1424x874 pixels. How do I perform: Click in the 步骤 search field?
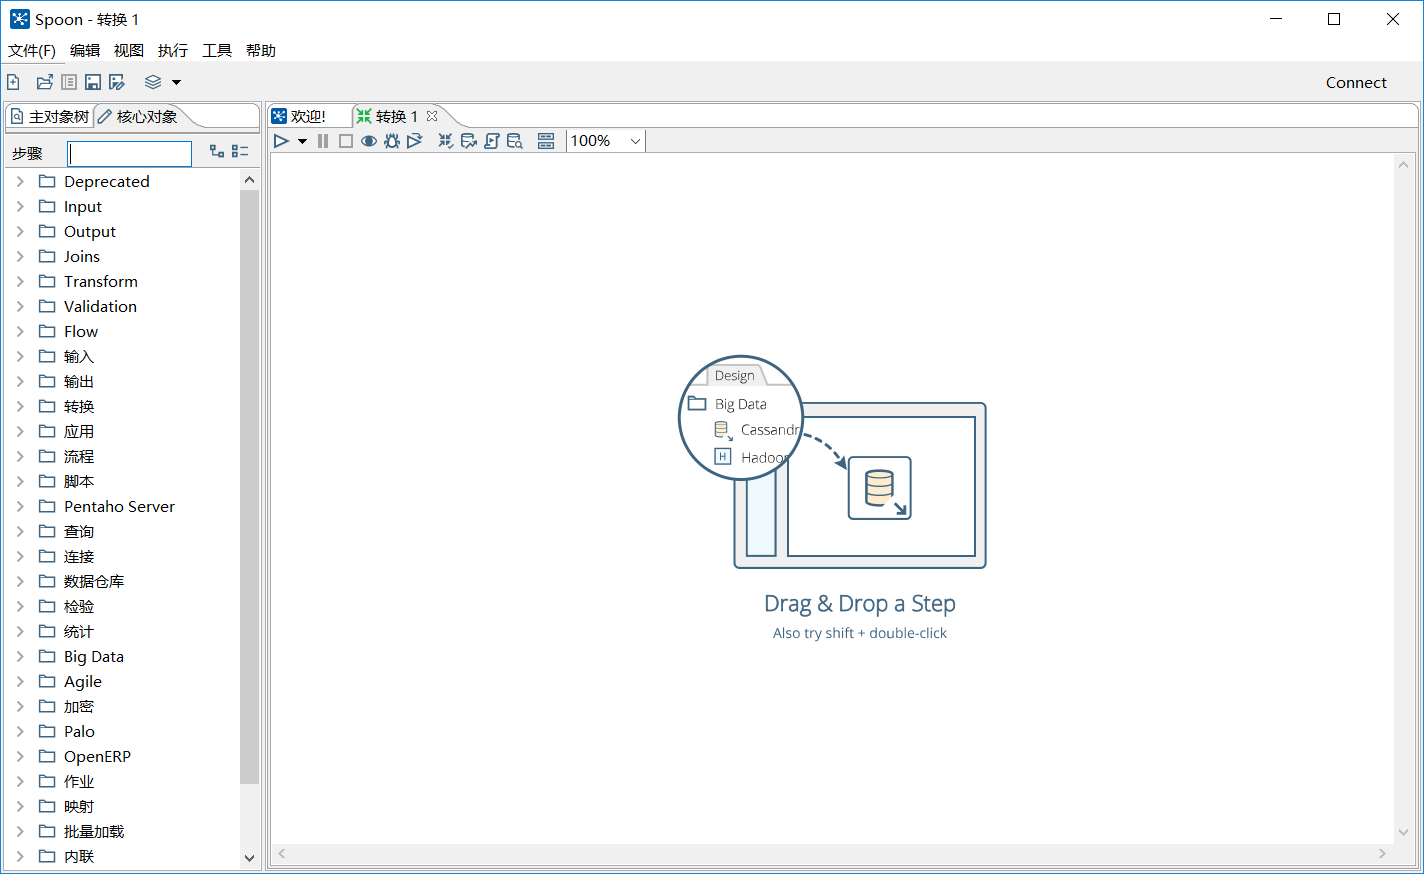click(130, 154)
